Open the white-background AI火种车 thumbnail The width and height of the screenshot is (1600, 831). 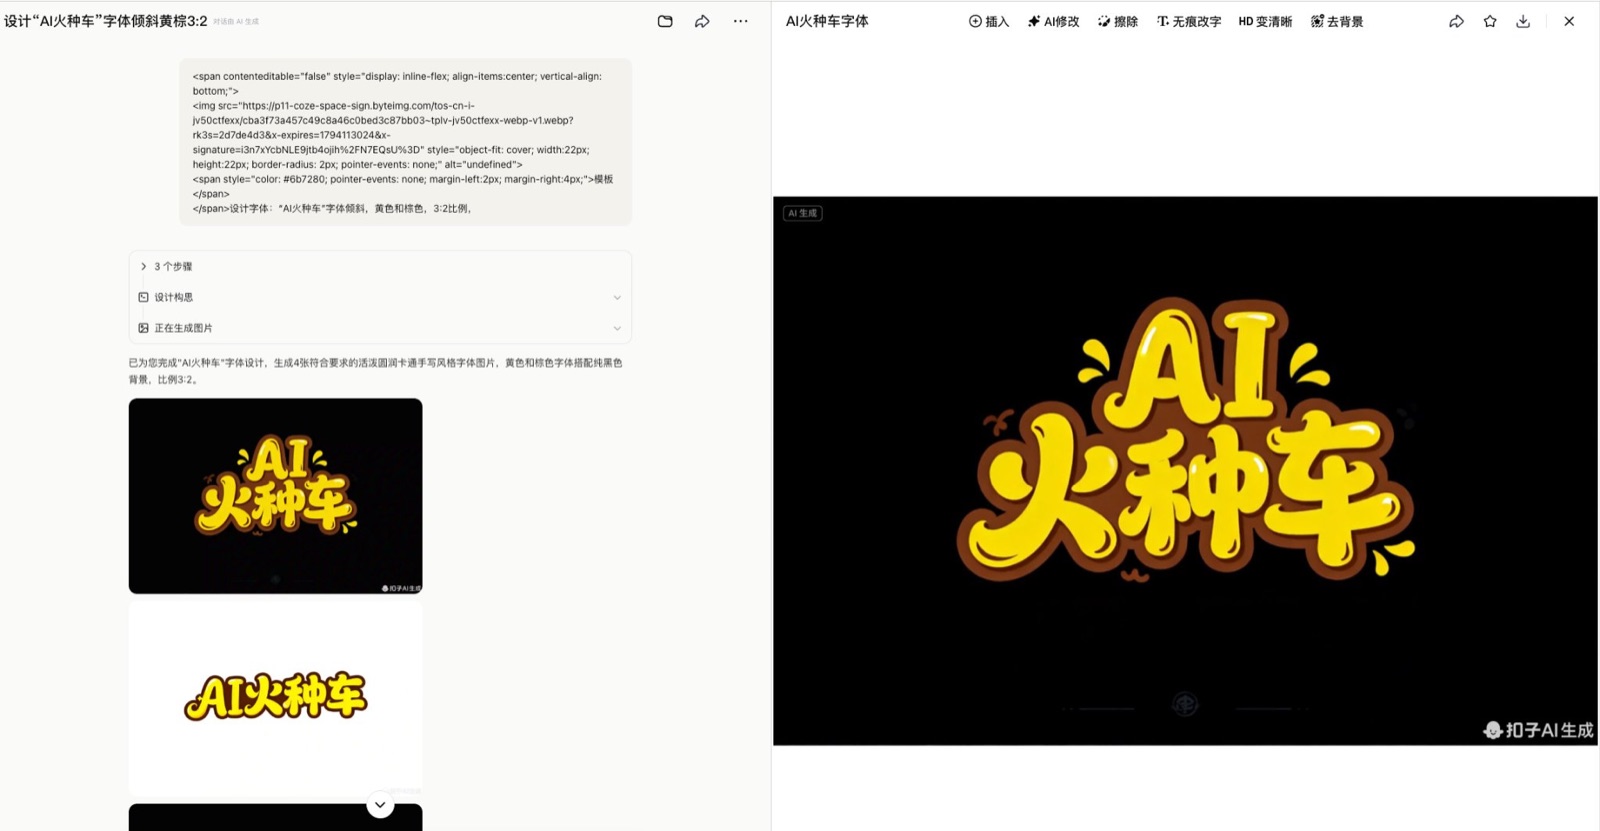point(275,697)
